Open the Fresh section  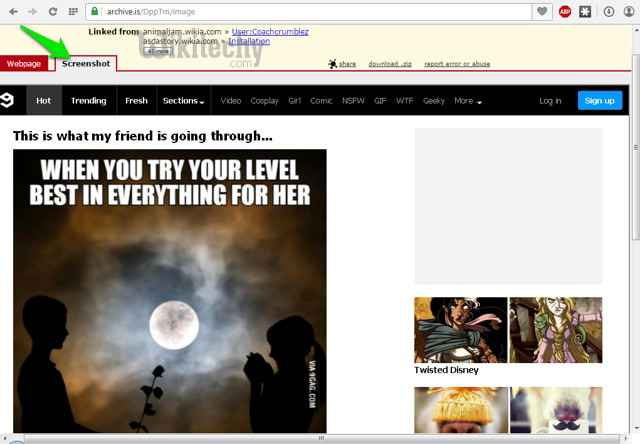[x=136, y=100]
